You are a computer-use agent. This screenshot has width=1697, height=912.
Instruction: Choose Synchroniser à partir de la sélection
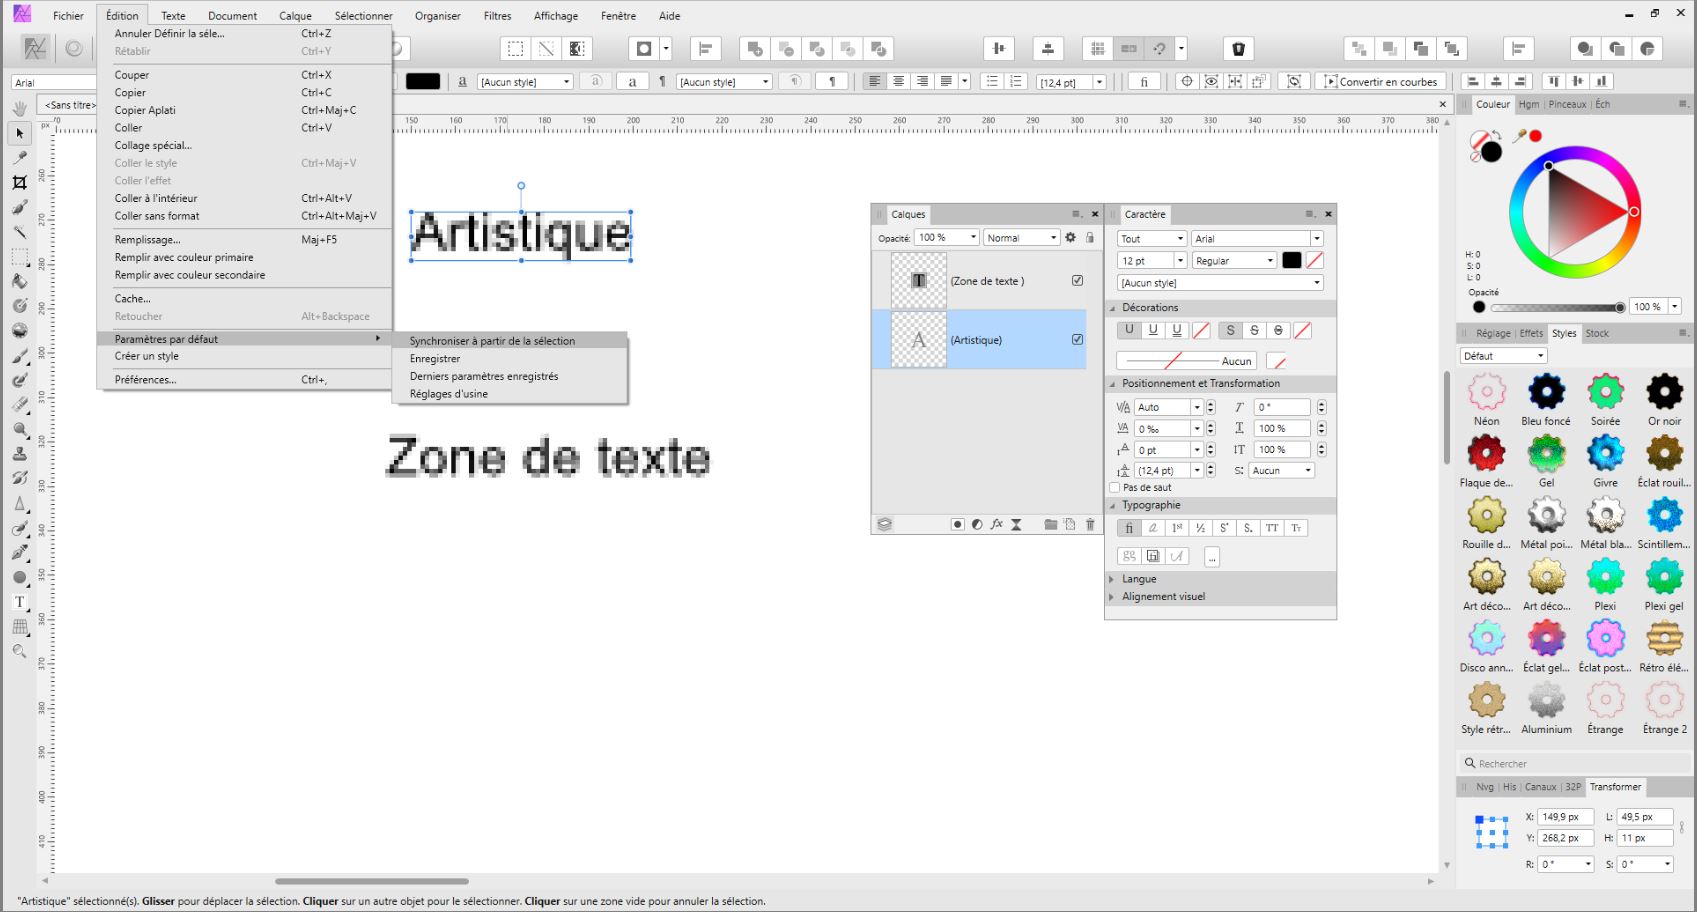(x=492, y=341)
